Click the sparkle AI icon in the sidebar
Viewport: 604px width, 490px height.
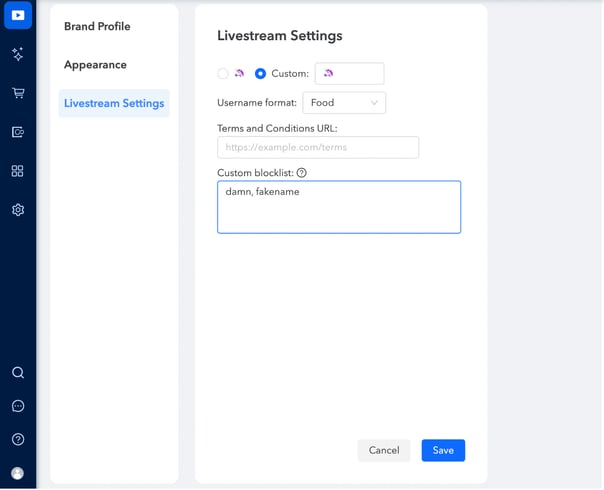tap(18, 55)
